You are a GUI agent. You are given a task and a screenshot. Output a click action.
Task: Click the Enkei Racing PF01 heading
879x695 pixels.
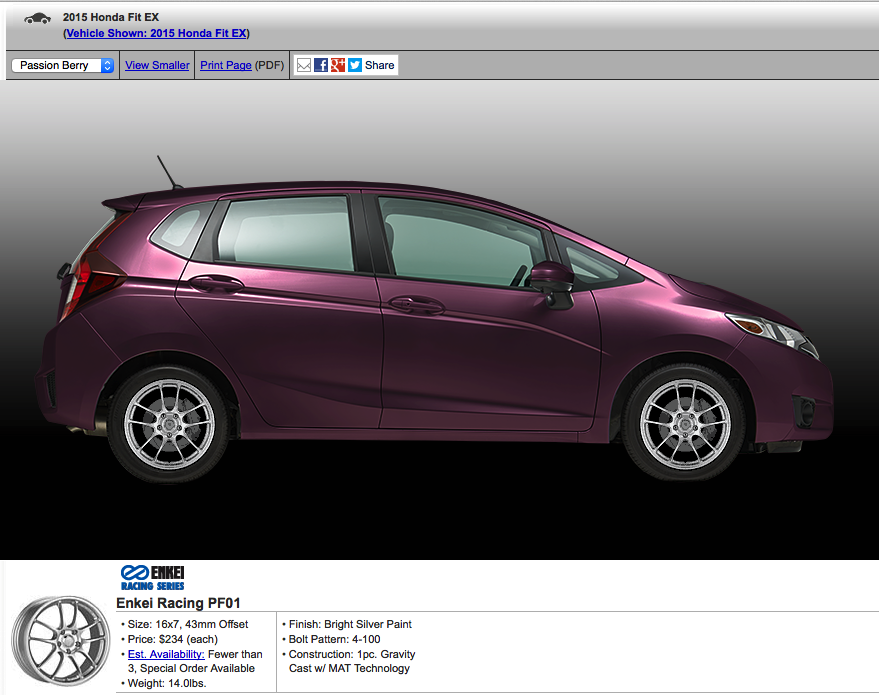coord(178,603)
